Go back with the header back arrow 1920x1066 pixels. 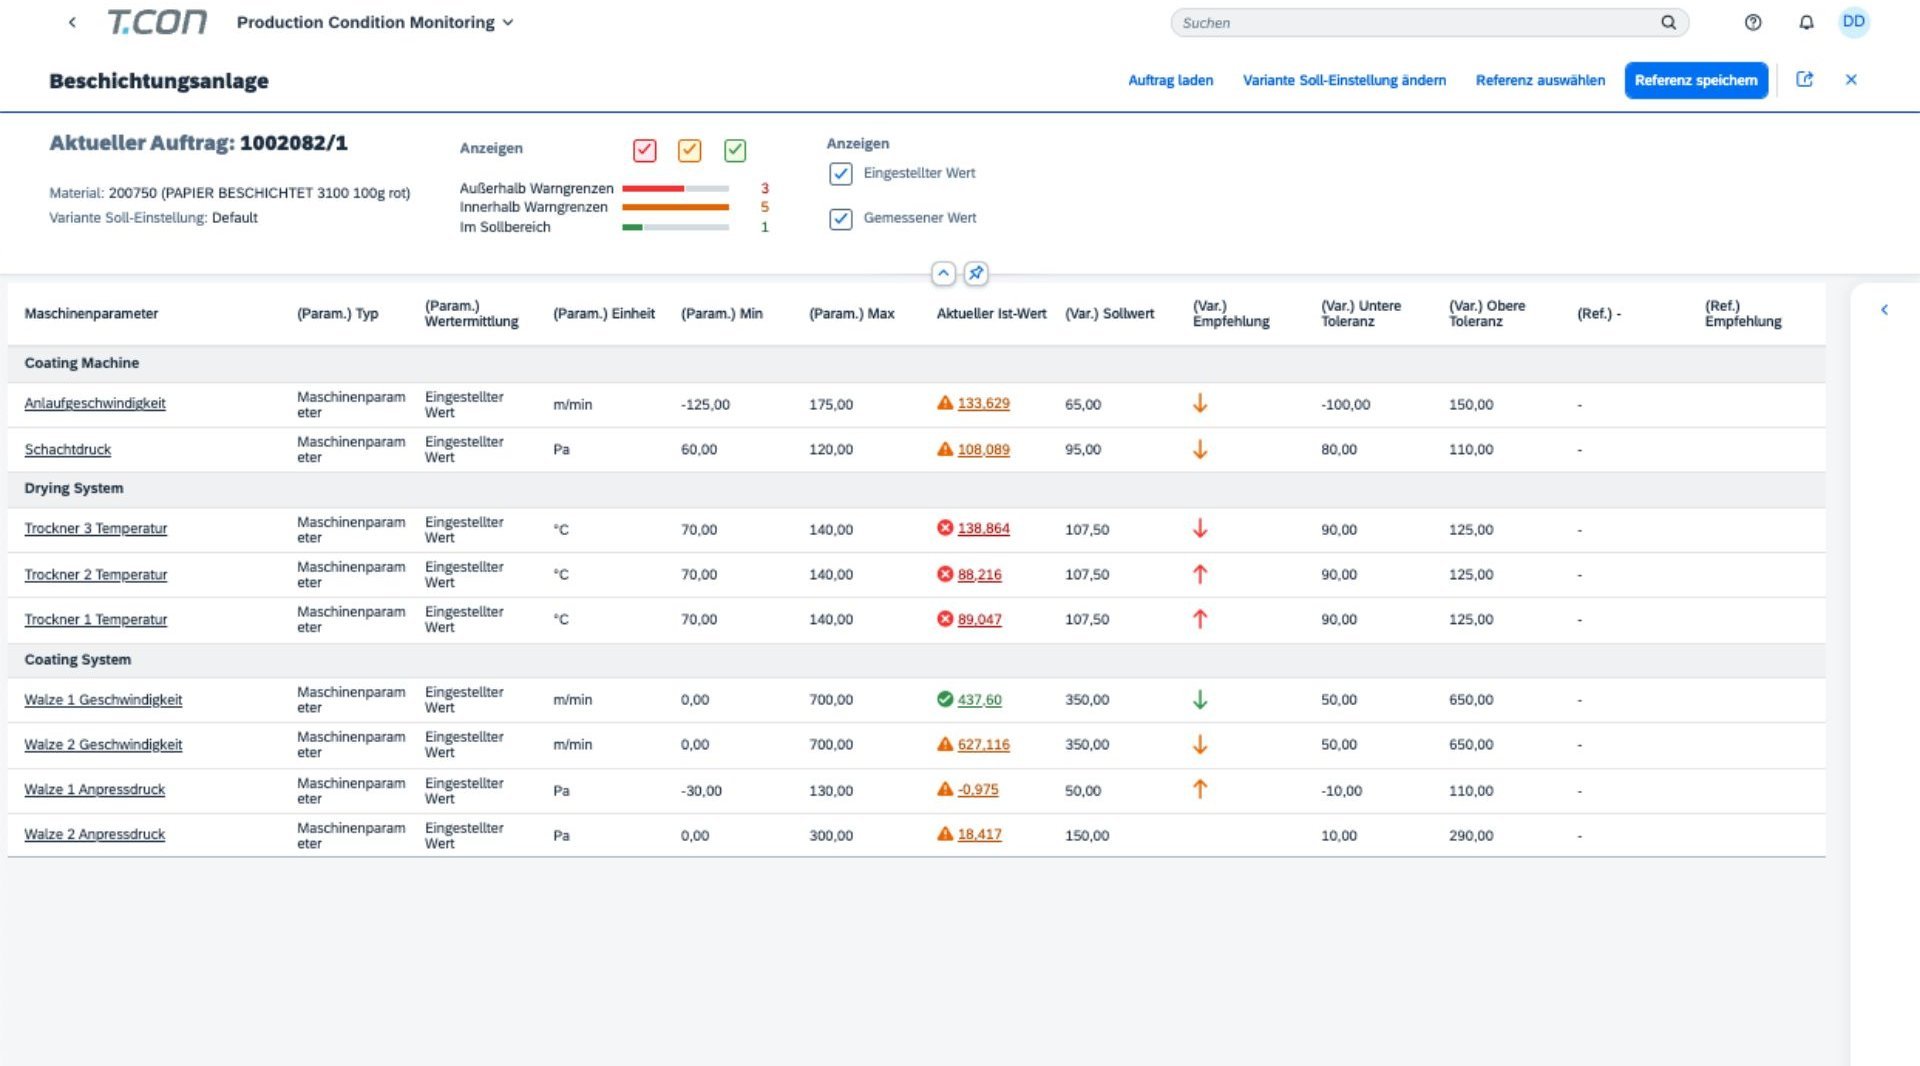(72, 22)
